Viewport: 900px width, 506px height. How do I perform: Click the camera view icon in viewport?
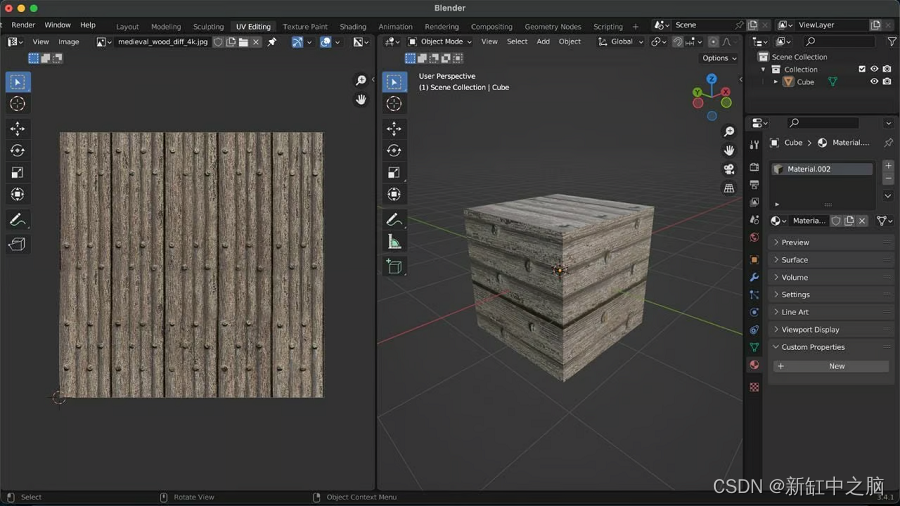click(728, 169)
